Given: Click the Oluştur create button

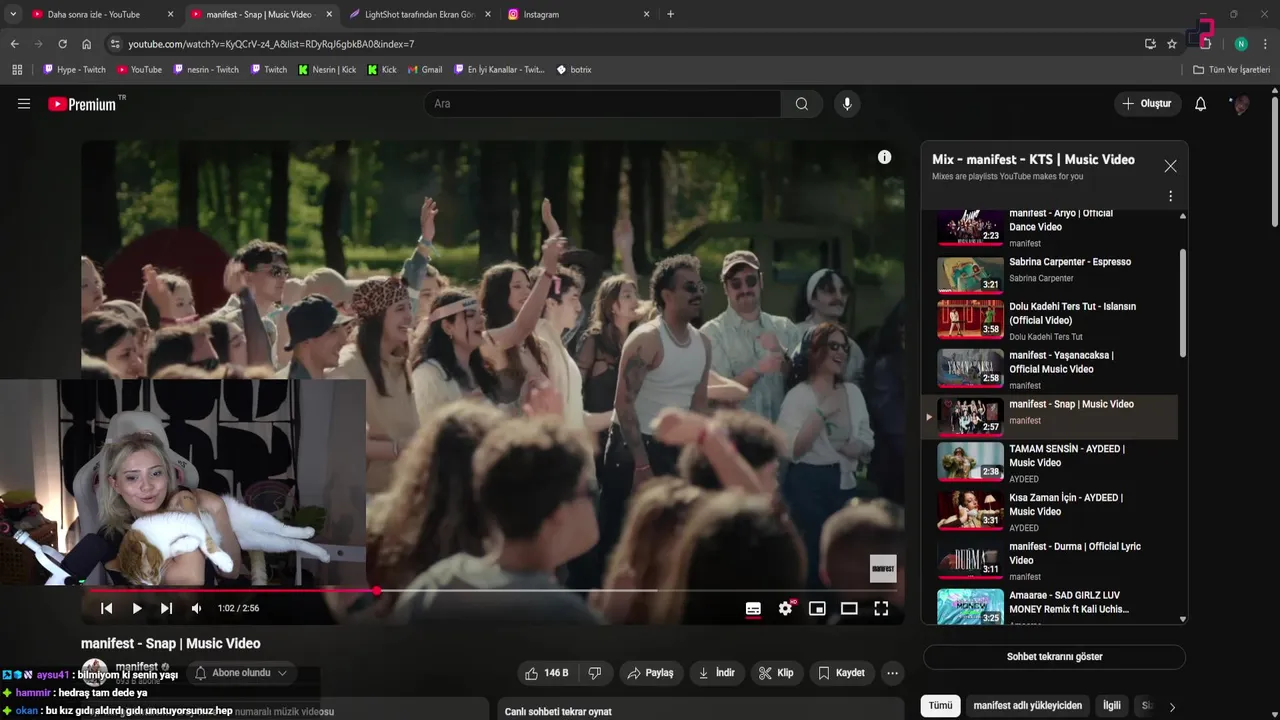Looking at the screenshot, I should tap(1148, 104).
